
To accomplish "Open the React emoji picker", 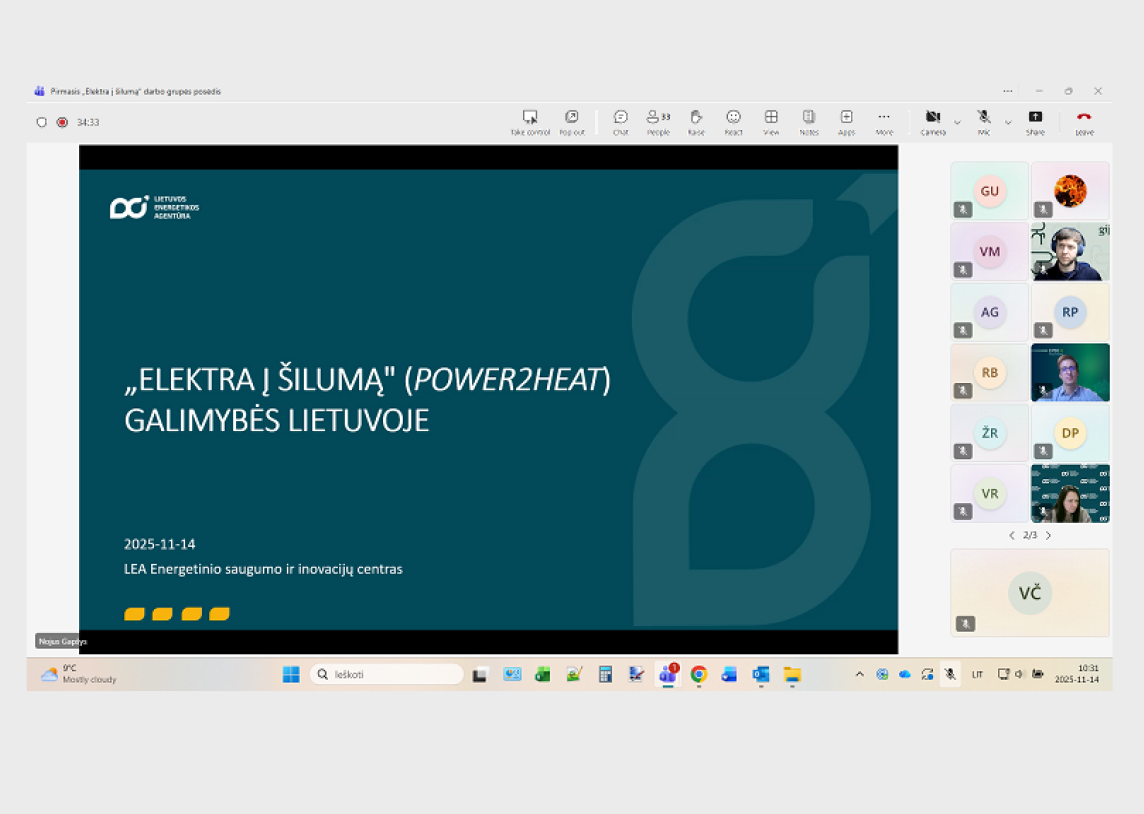I will pos(733,120).
